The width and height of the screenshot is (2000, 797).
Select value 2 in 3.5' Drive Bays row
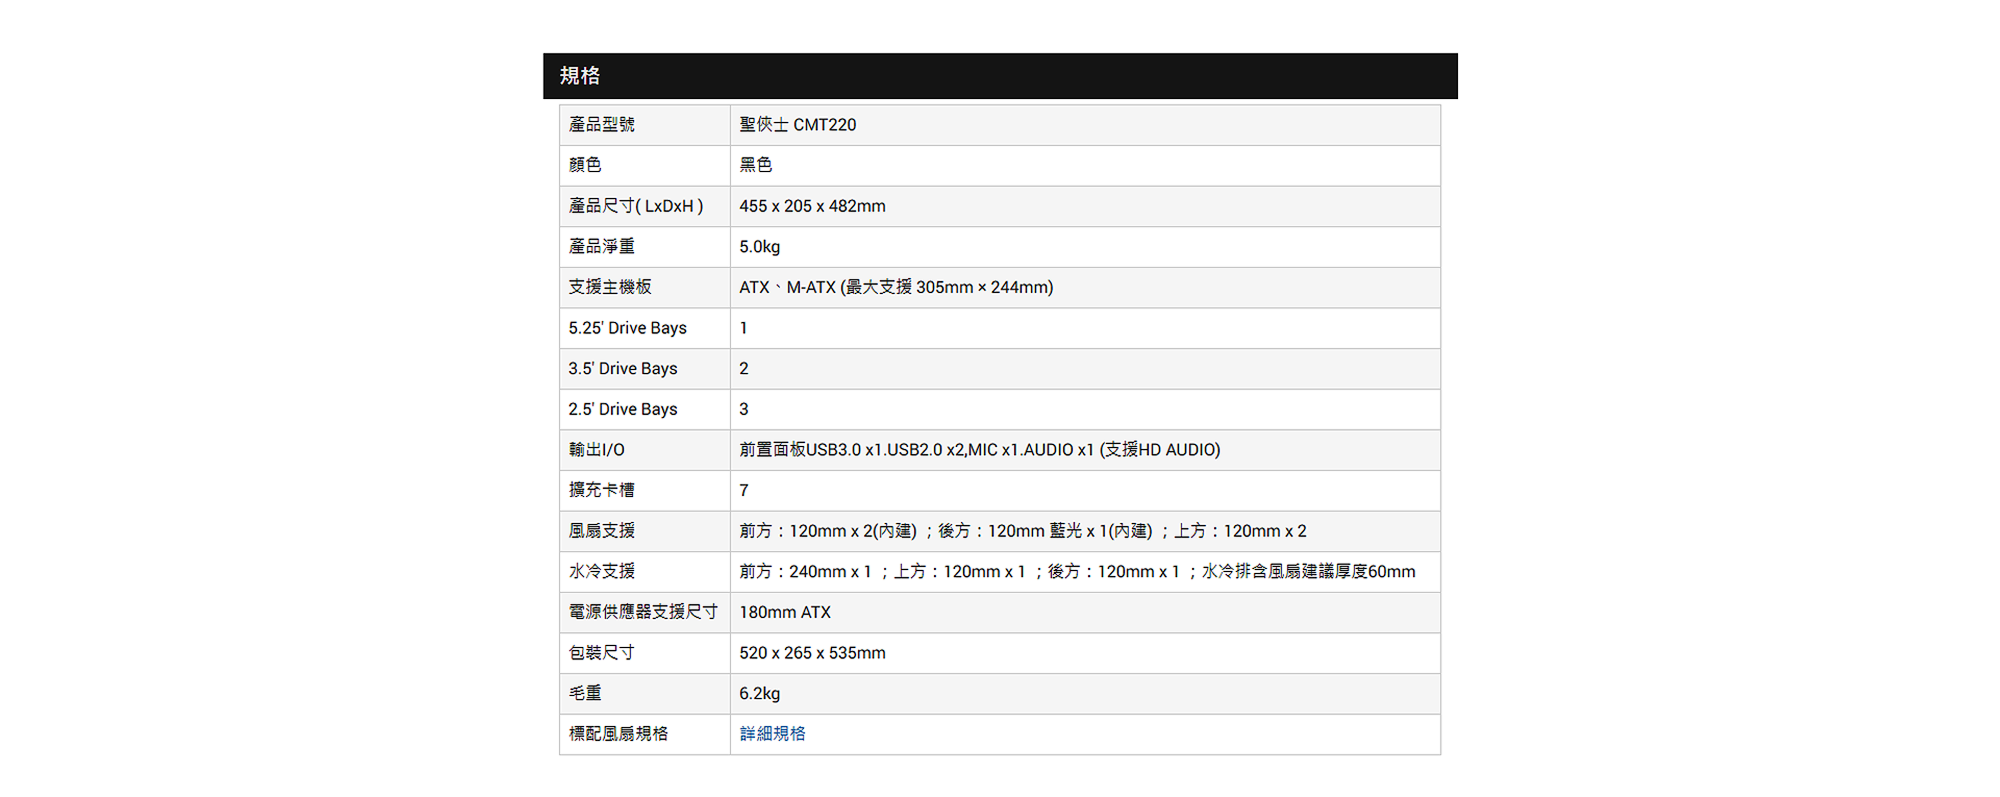[743, 369]
